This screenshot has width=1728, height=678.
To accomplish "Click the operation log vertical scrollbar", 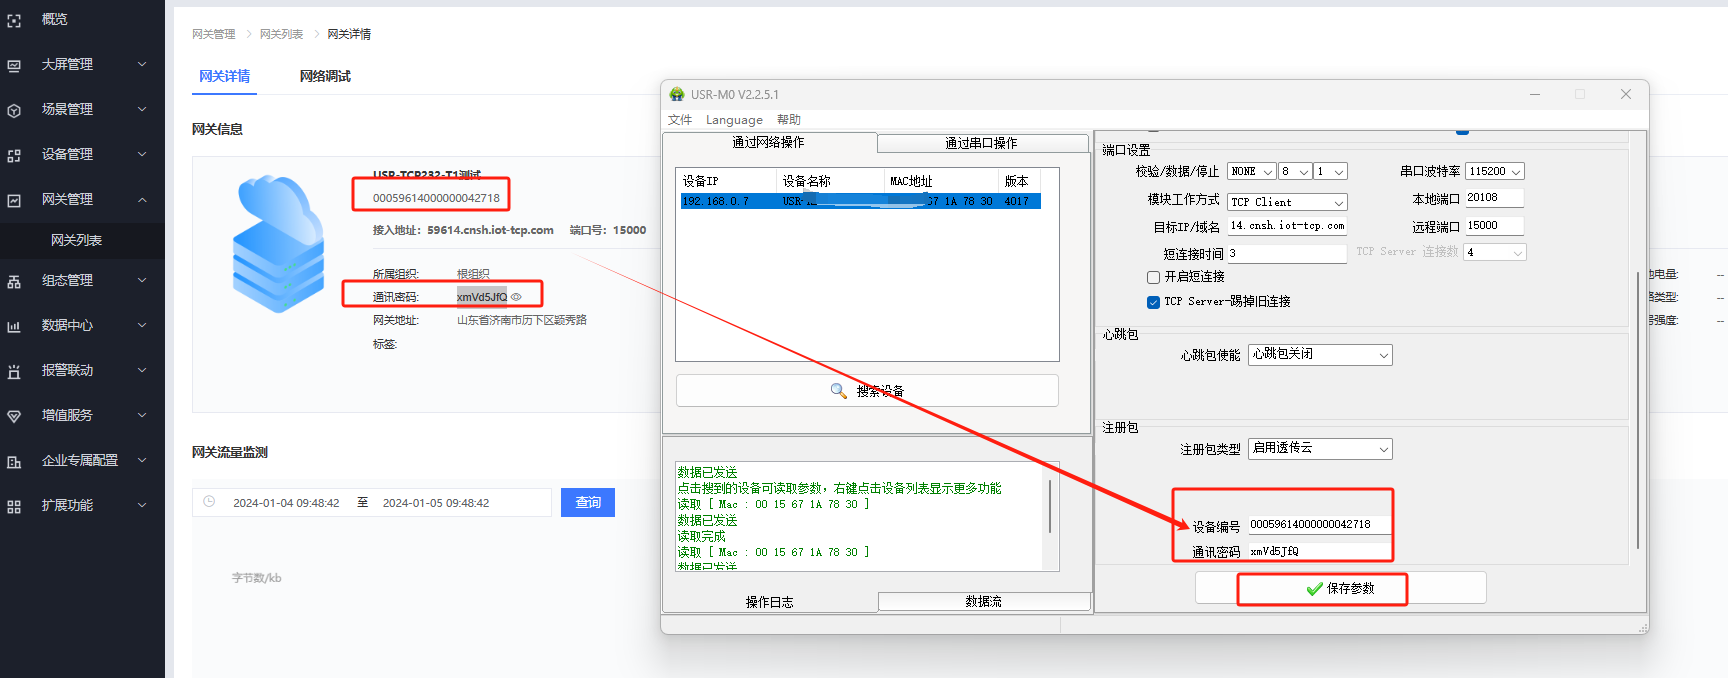I will click(x=1050, y=507).
